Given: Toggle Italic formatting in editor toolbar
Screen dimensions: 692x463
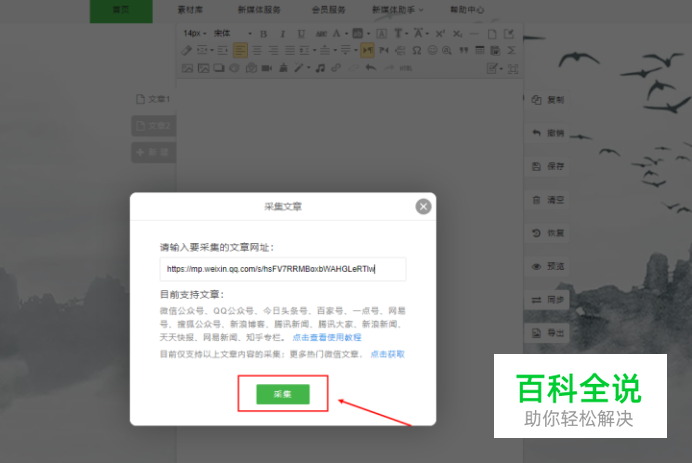Looking at the screenshot, I should [x=282, y=34].
